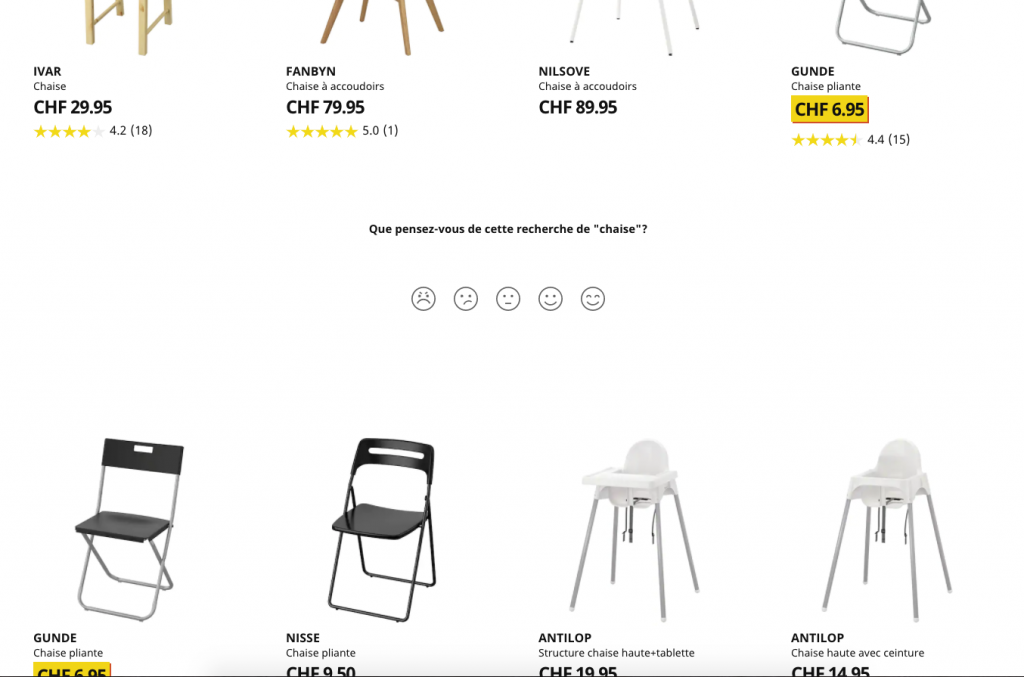Open the NILSOVE chair product link
The height and width of the screenshot is (677, 1024).
tap(587, 78)
